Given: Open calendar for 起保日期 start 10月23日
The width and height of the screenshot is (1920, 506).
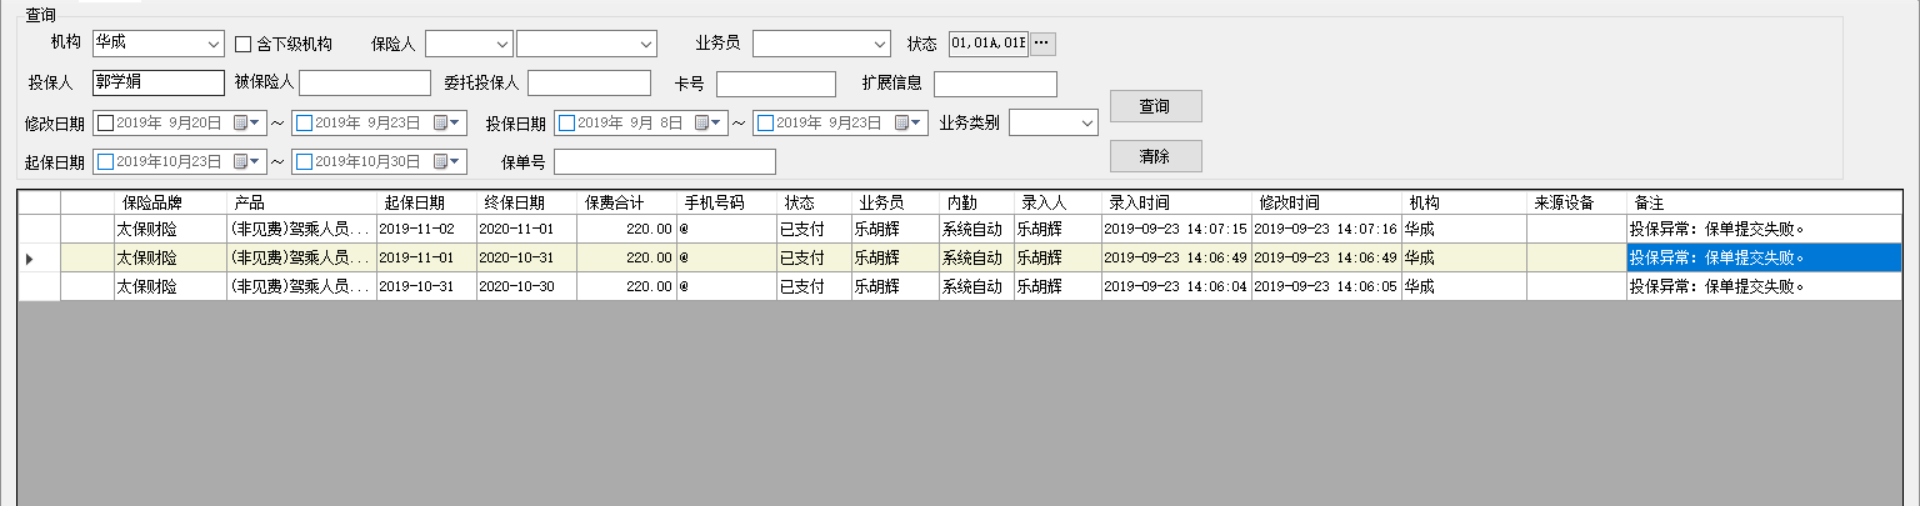Looking at the screenshot, I should click(246, 162).
